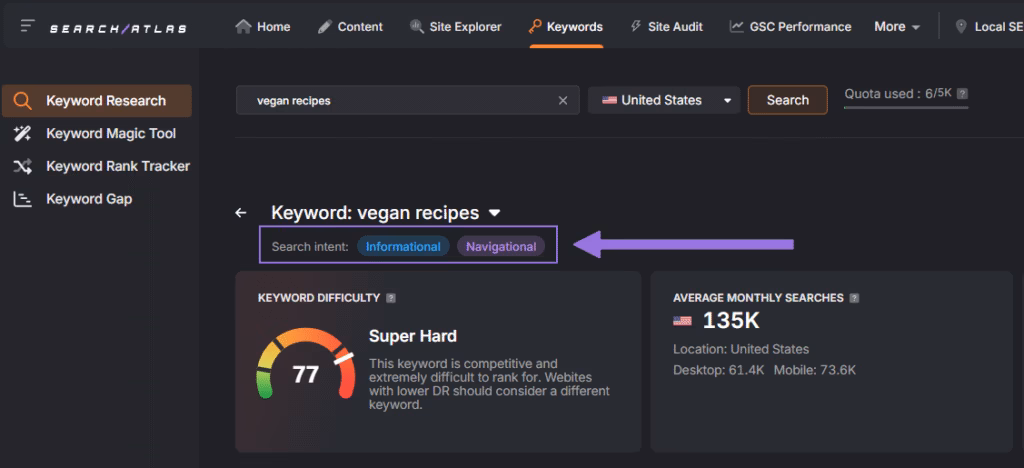Expand the More menu in top navigation

[x=896, y=27]
